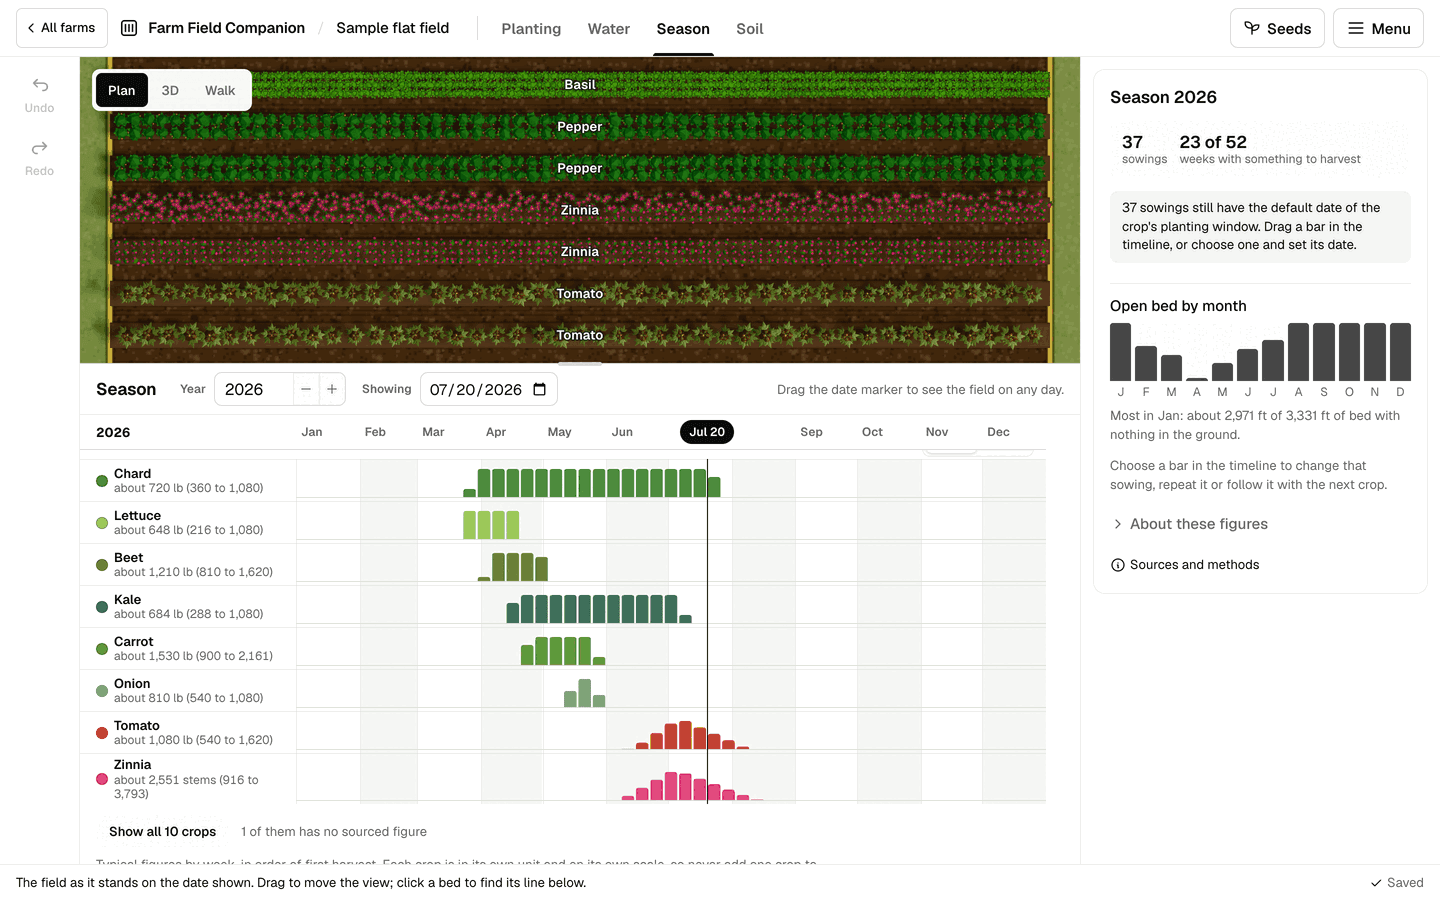
Task: Click the Tomato red legend dot
Action: pyautogui.click(x=102, y=733)
